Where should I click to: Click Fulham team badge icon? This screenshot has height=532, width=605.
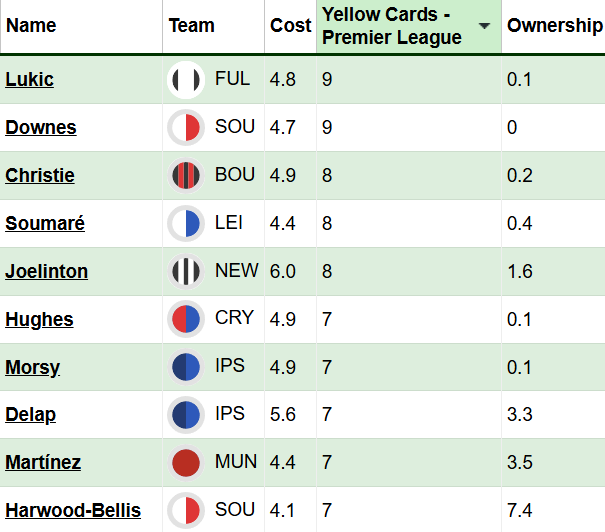point(185,80)
